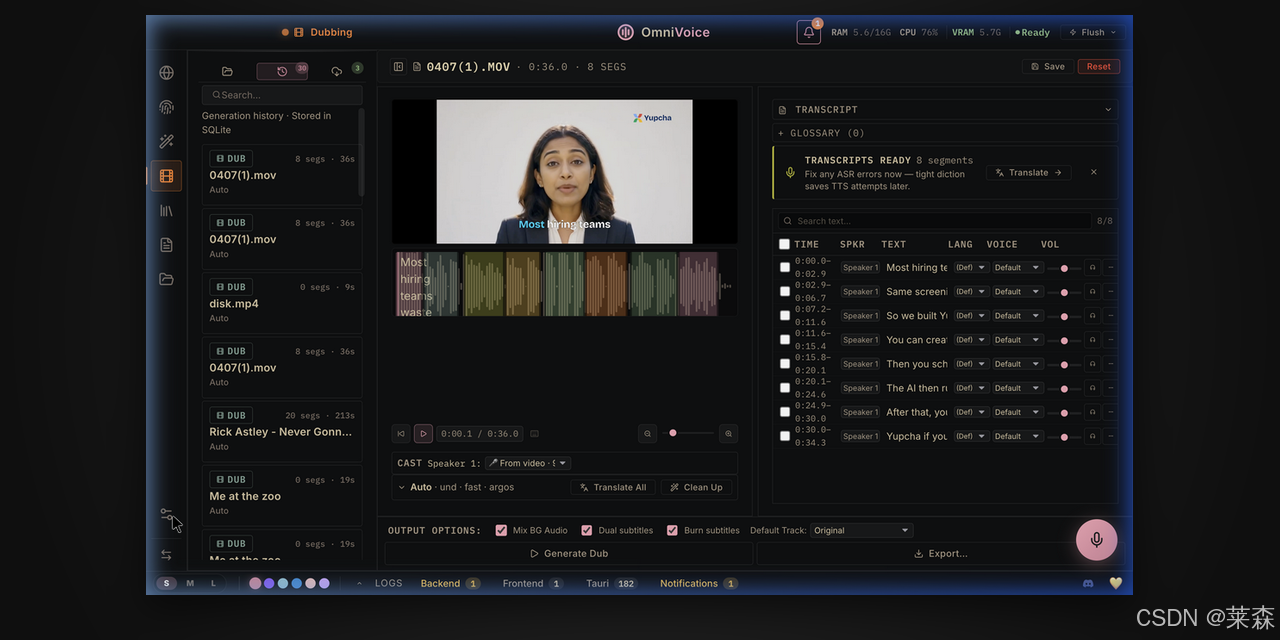Expand the Auto und fast argos settings
Screen dimensions: 1280x640
point(402,488)
